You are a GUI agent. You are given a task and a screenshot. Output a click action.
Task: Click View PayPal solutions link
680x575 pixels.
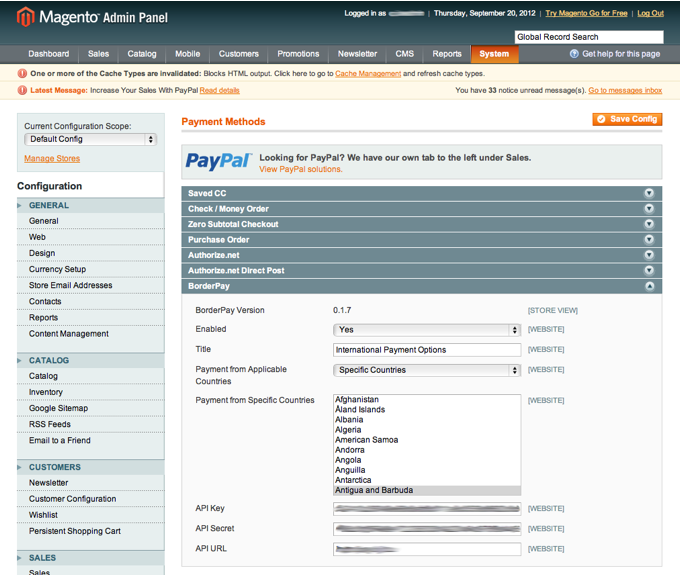(x=301, y=169)
